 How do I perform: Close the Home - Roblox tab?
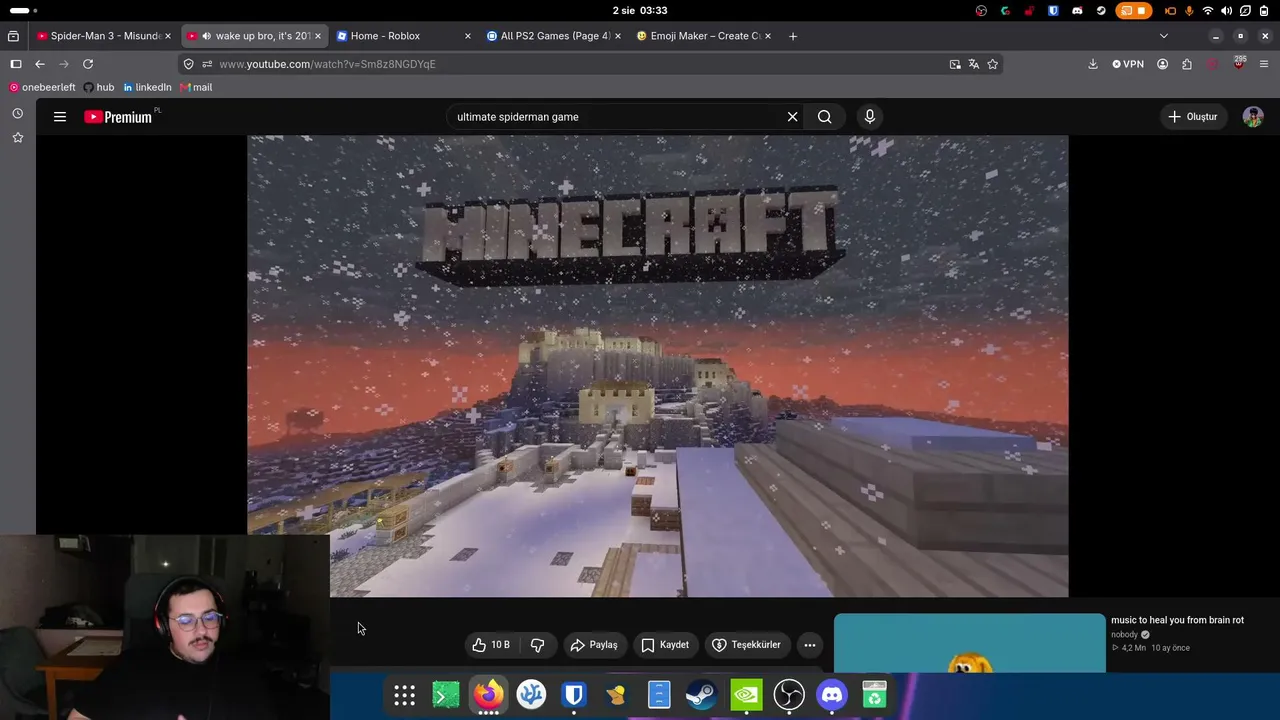tap(467, 36)
